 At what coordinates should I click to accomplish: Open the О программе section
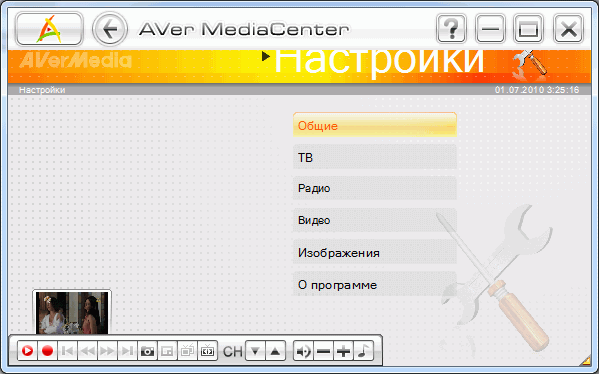(x=375, y=284)
